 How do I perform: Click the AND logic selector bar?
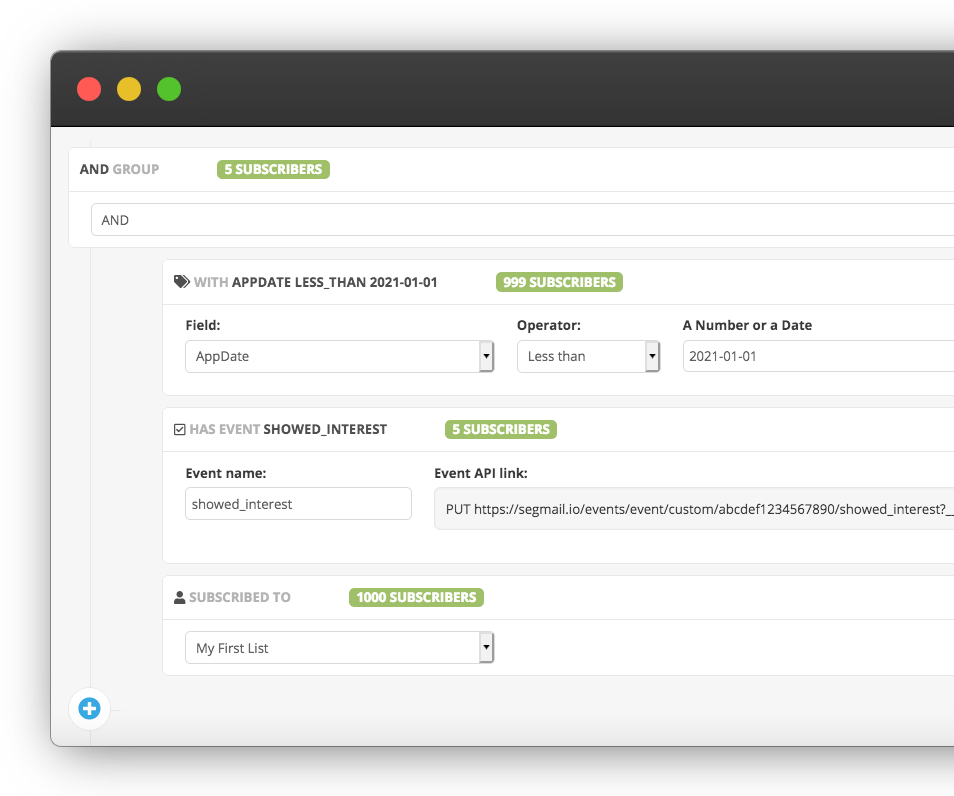tap(400, 220)
